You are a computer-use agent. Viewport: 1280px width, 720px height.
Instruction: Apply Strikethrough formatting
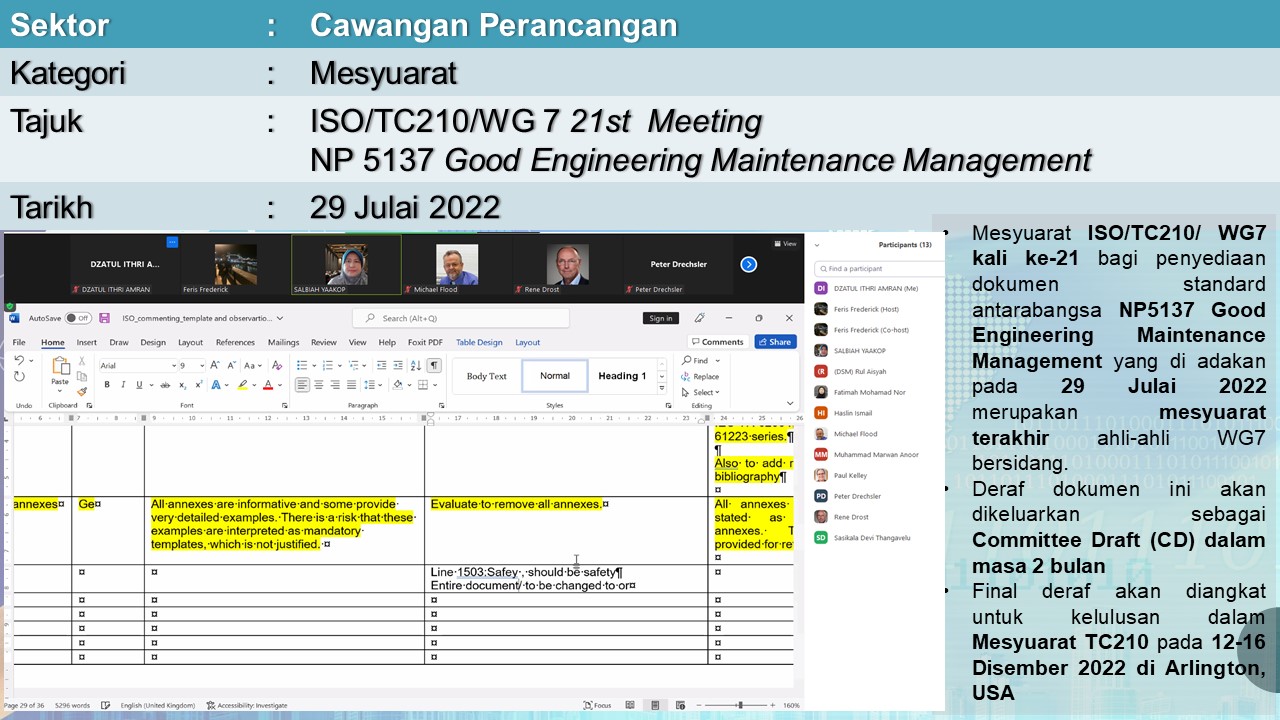click(x=165, y=385)
